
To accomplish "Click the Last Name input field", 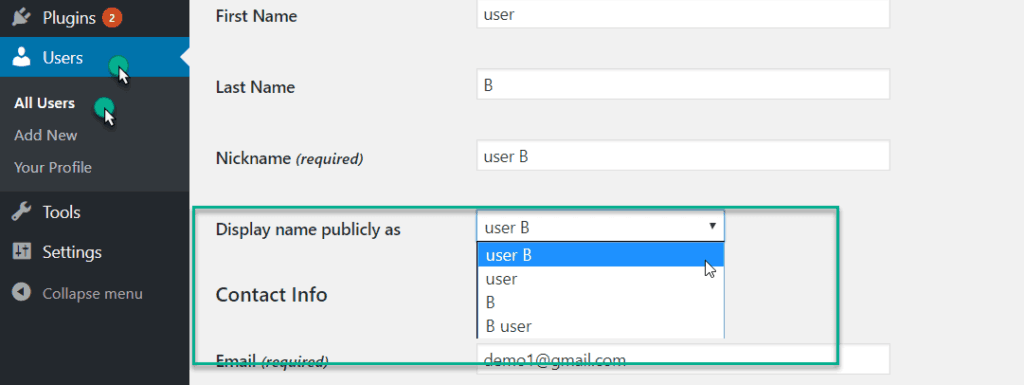I will 683,85.
